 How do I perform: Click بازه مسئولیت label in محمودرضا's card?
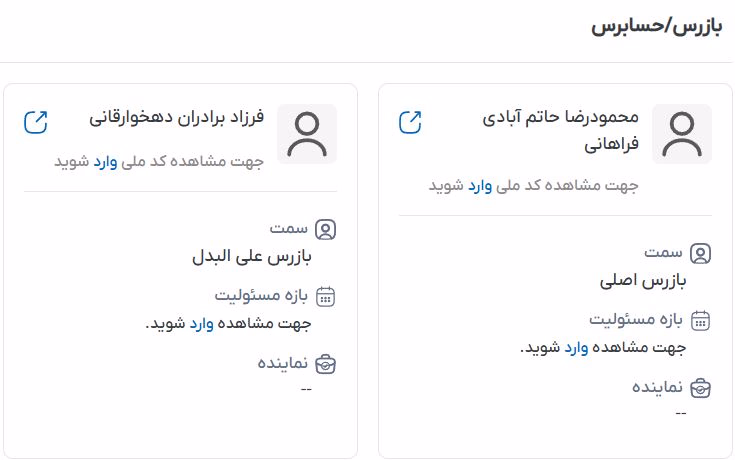point(634,320)
